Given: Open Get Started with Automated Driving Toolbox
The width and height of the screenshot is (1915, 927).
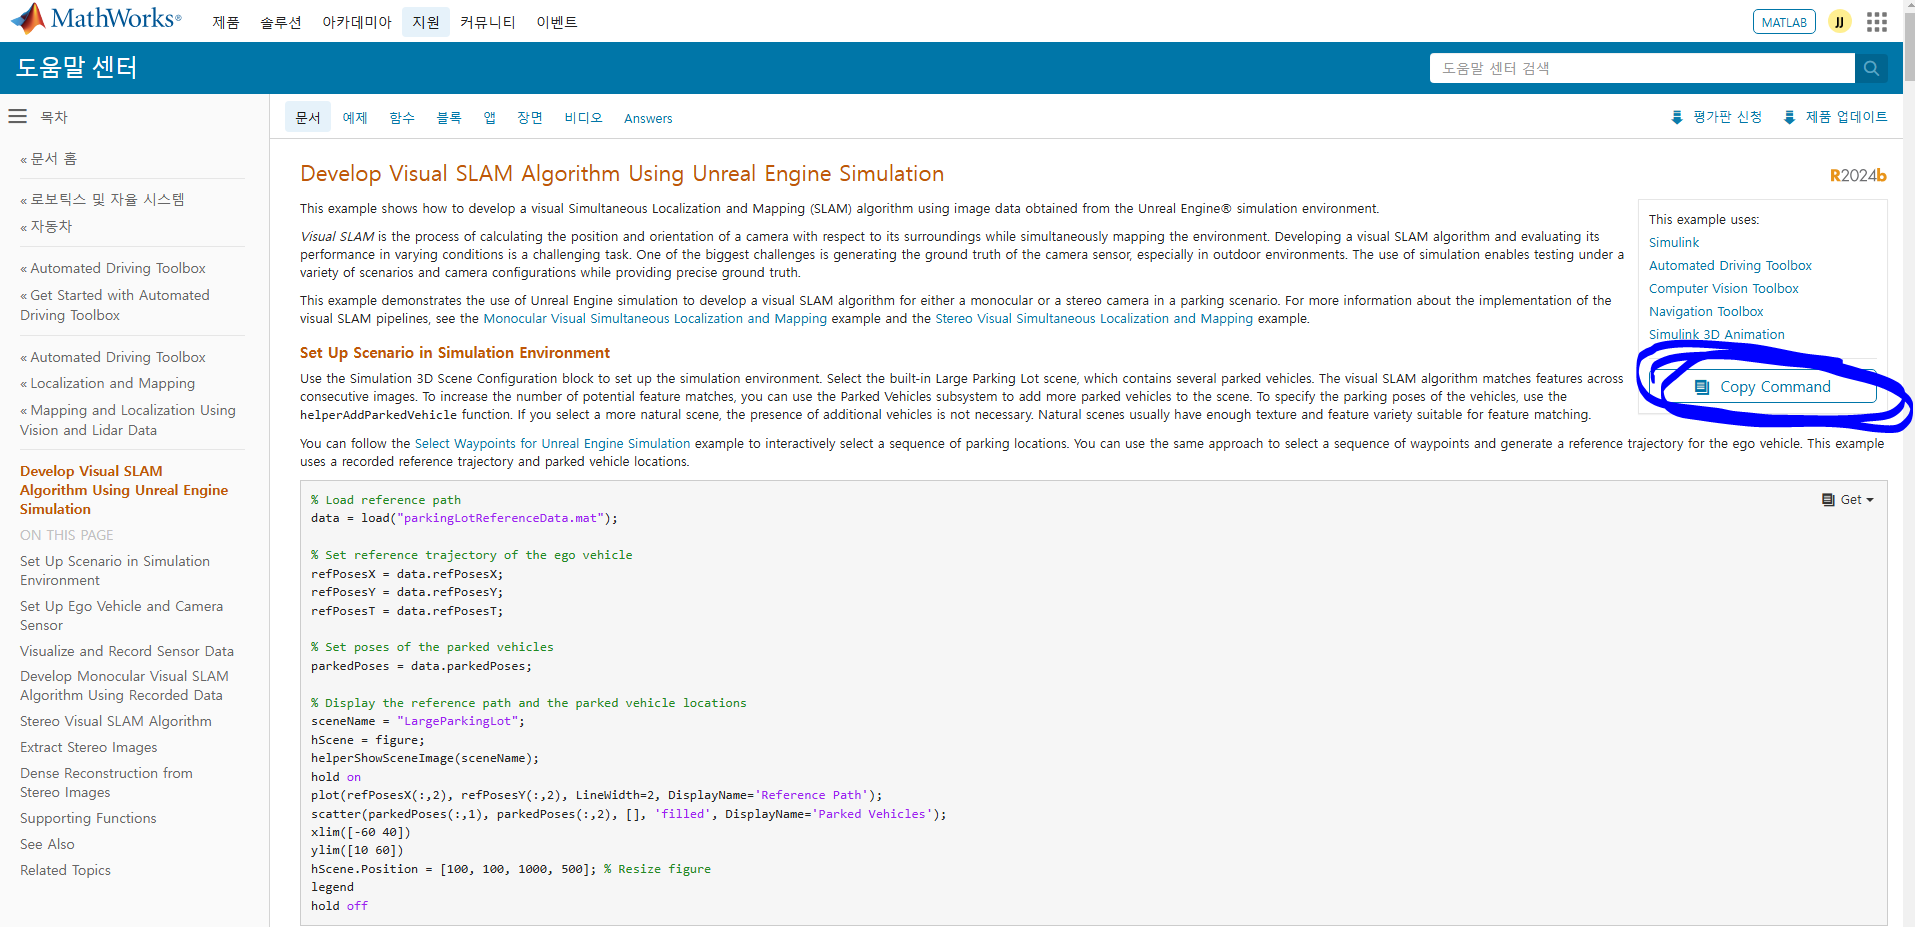Looking at the screenshot, I should pyautogui.click(x=115, y=305).
